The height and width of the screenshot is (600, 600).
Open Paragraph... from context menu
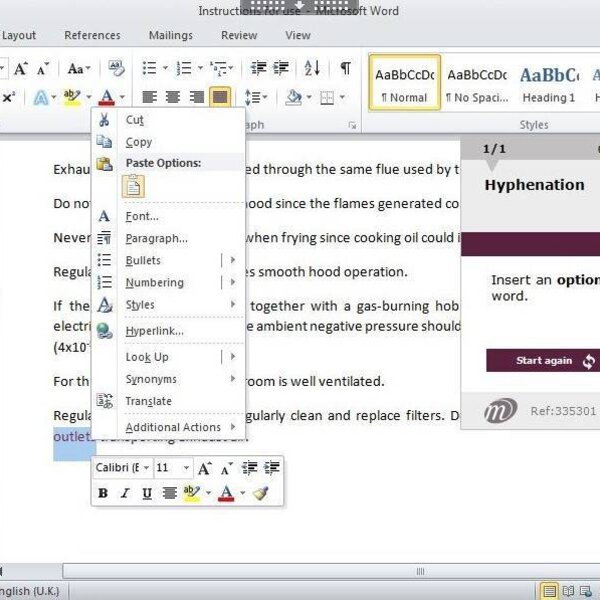click(168, 238)
